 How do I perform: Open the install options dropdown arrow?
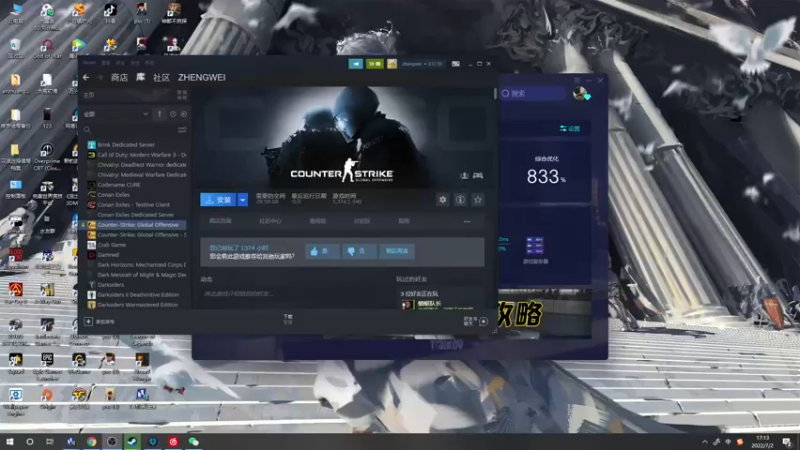coord(242,200)
